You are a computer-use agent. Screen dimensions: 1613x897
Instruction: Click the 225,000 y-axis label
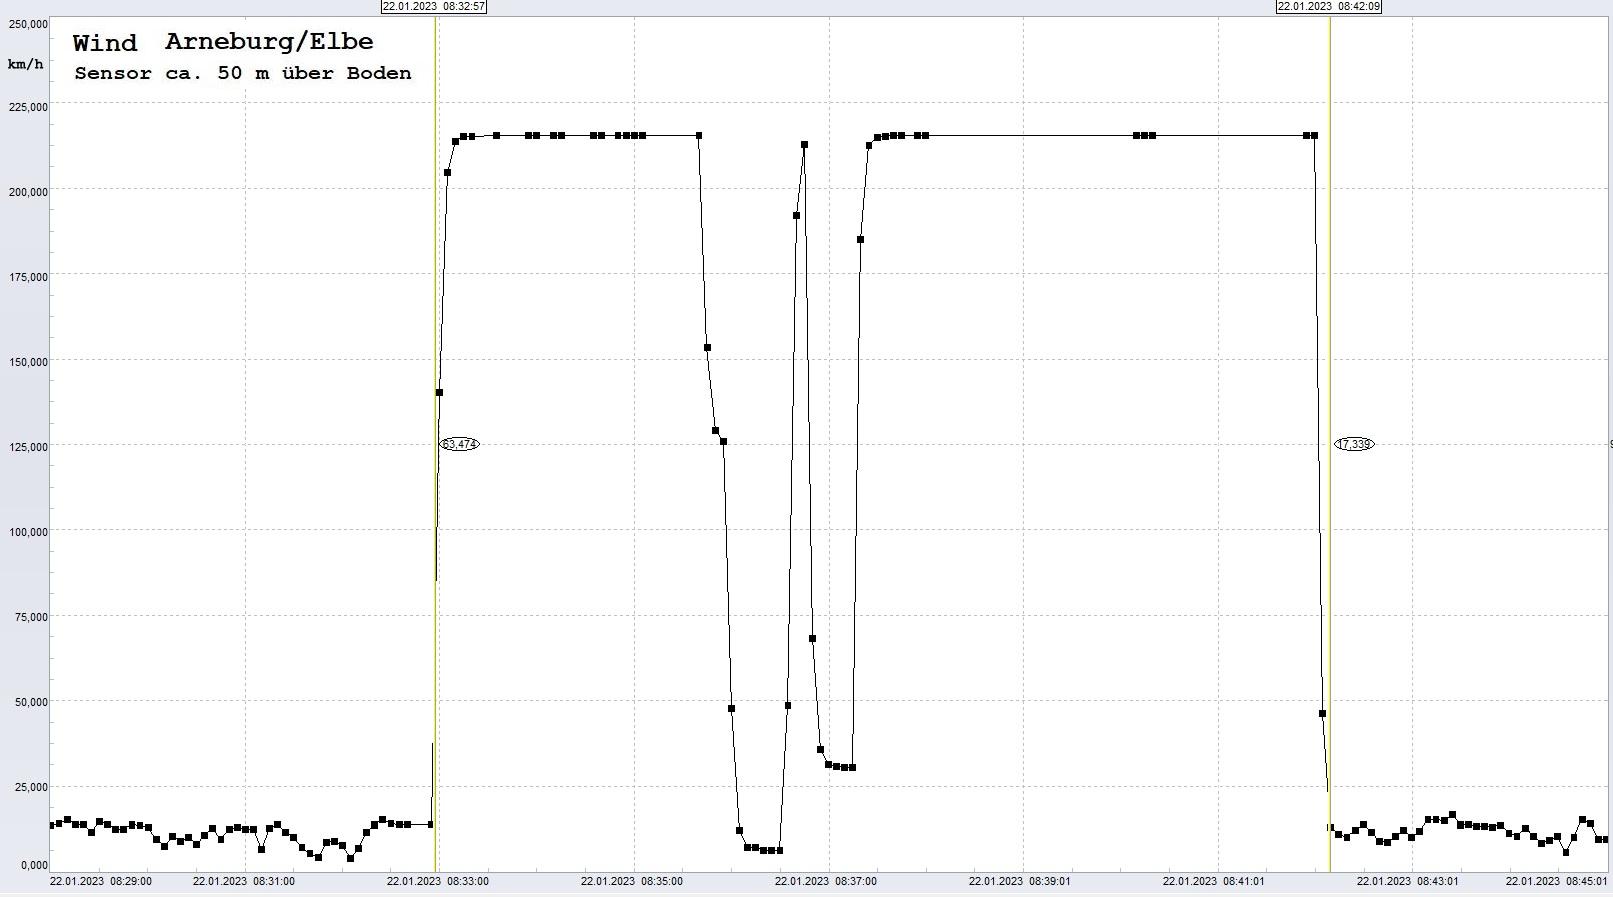(27, 107)
